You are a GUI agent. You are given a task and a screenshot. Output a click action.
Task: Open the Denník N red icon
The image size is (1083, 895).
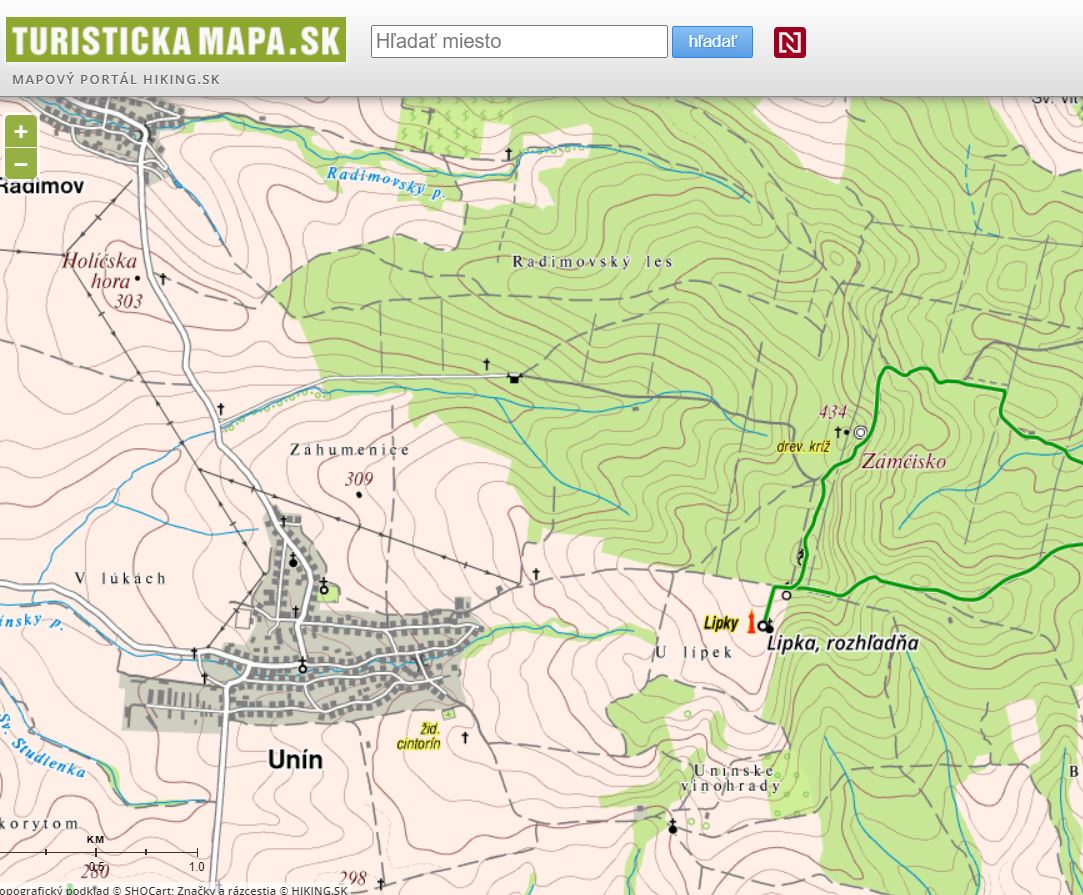pyautogui.click(x=789, y=42)
